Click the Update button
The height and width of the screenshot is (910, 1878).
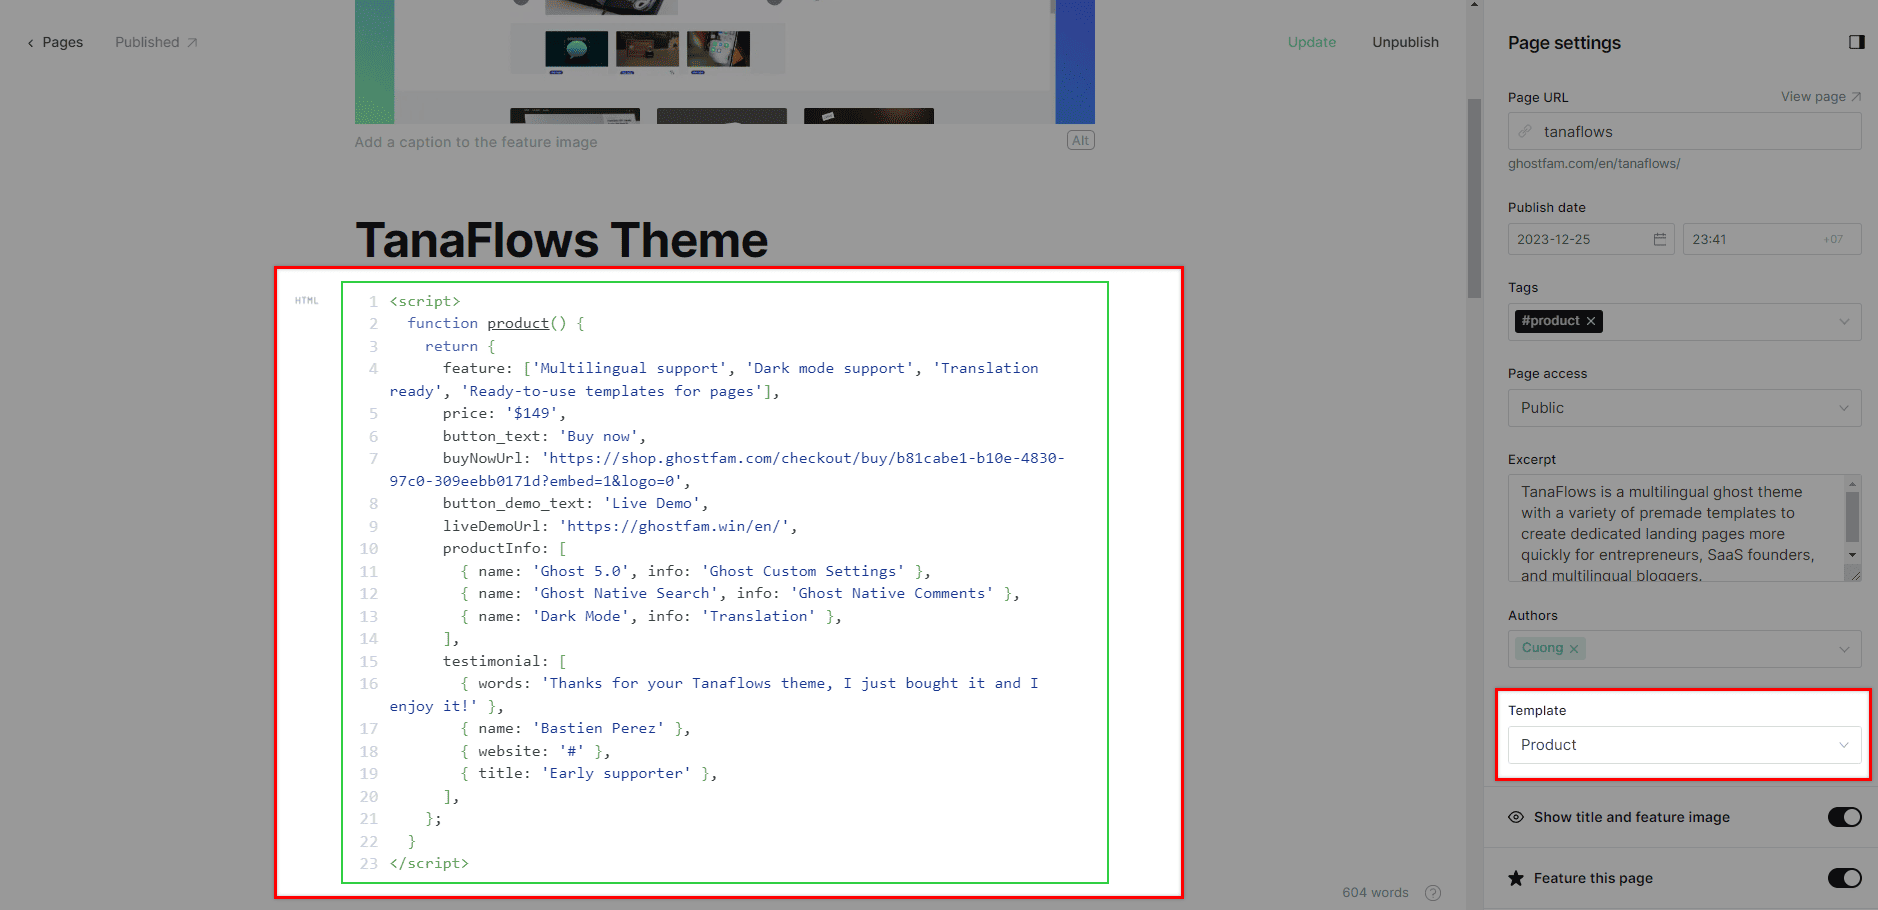click(1311, 42)
